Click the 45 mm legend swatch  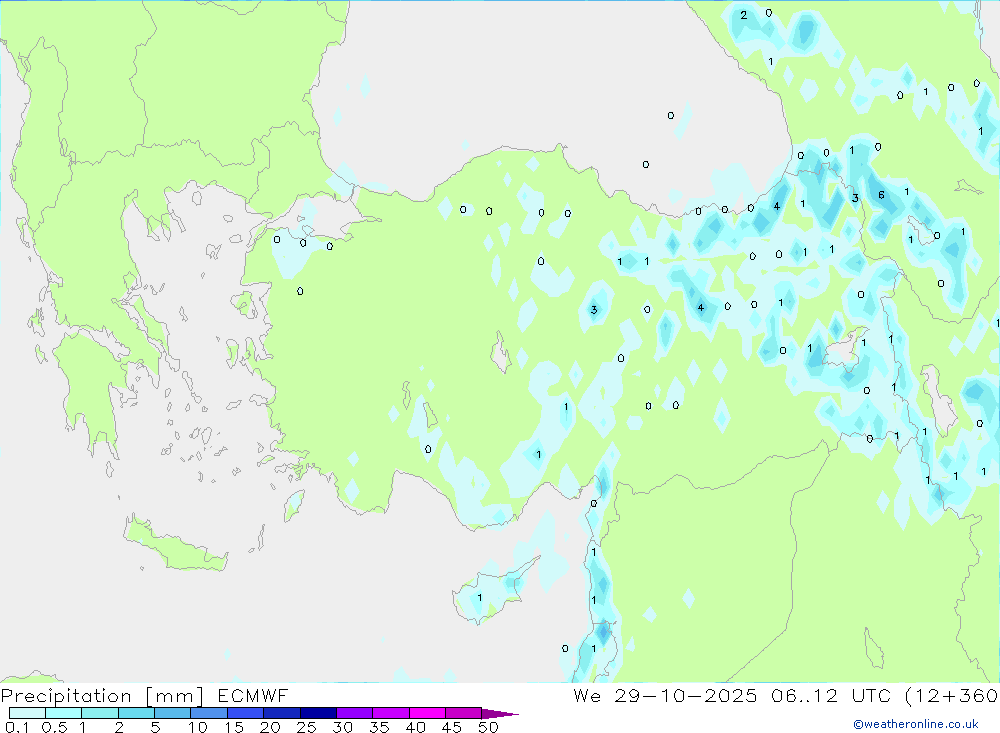pos(464,713)
